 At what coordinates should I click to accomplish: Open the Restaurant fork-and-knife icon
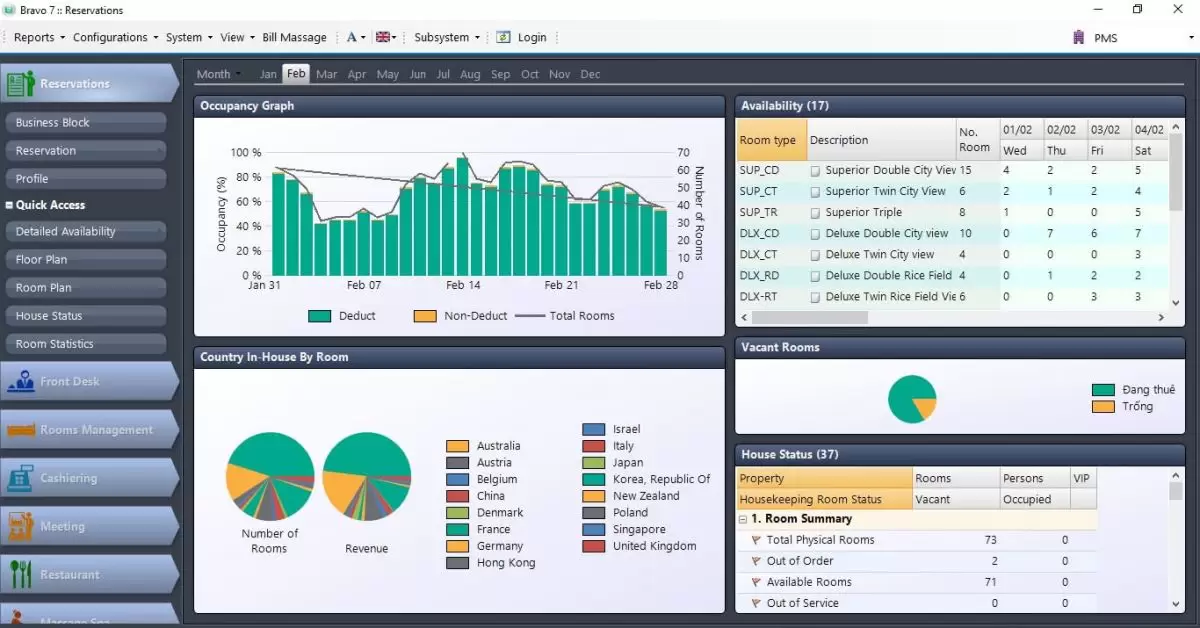click(21, 574)
